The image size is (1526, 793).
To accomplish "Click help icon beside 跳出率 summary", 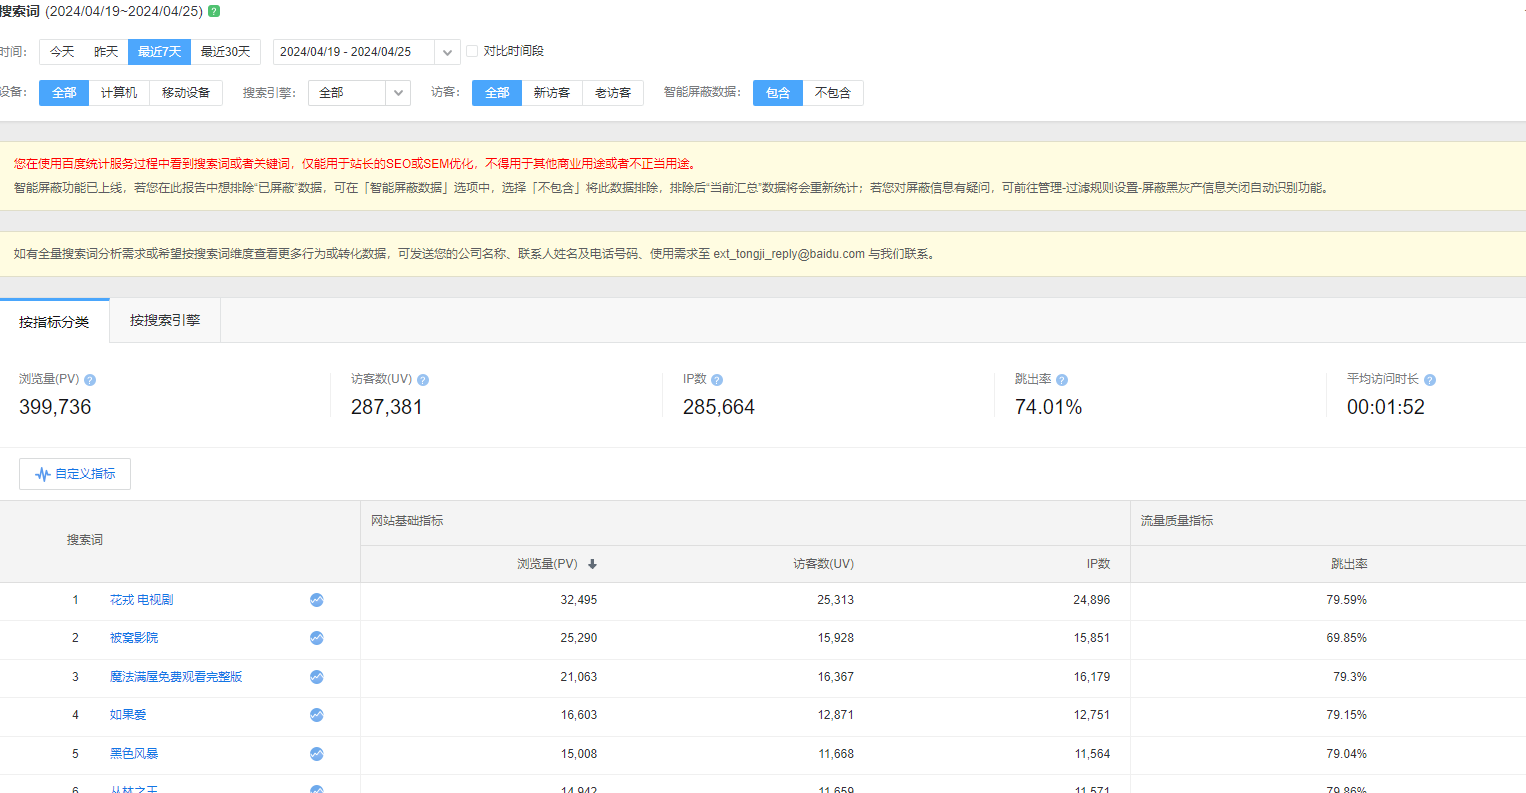I will pos(1062,380).
